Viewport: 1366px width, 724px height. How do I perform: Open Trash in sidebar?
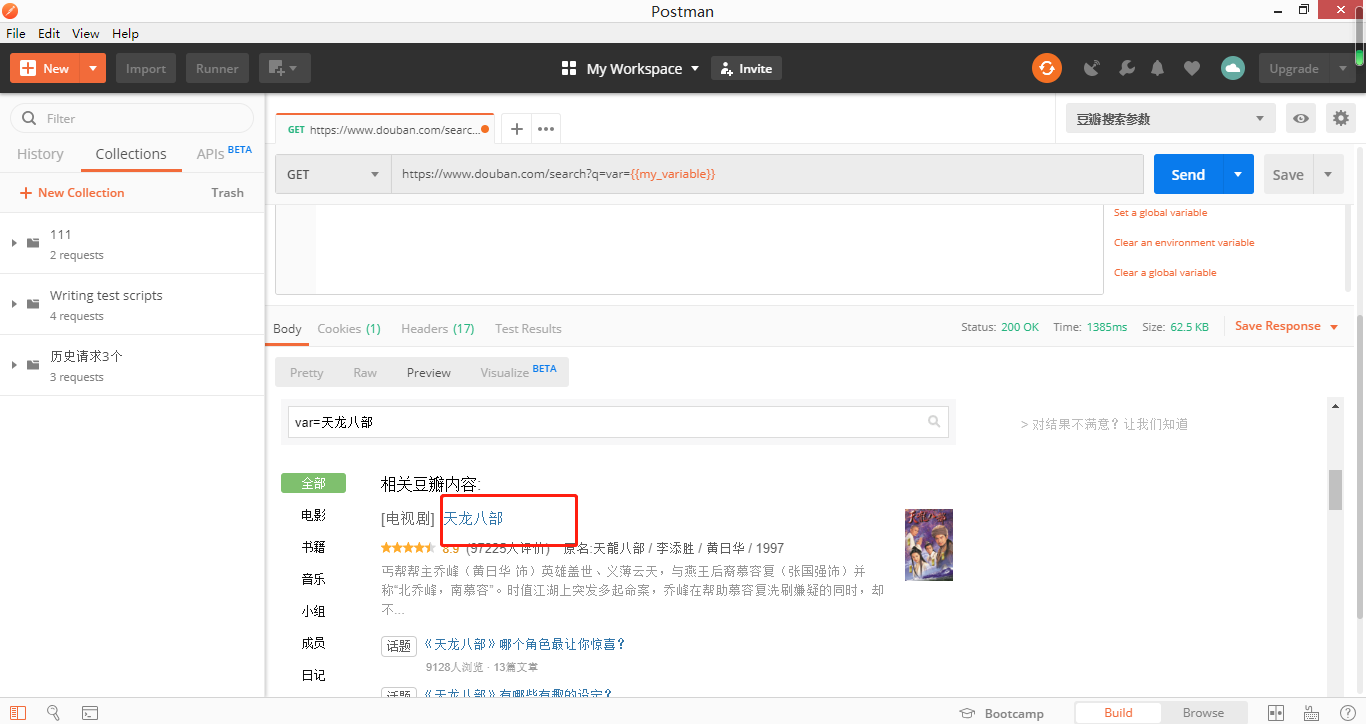pos(227,192)
